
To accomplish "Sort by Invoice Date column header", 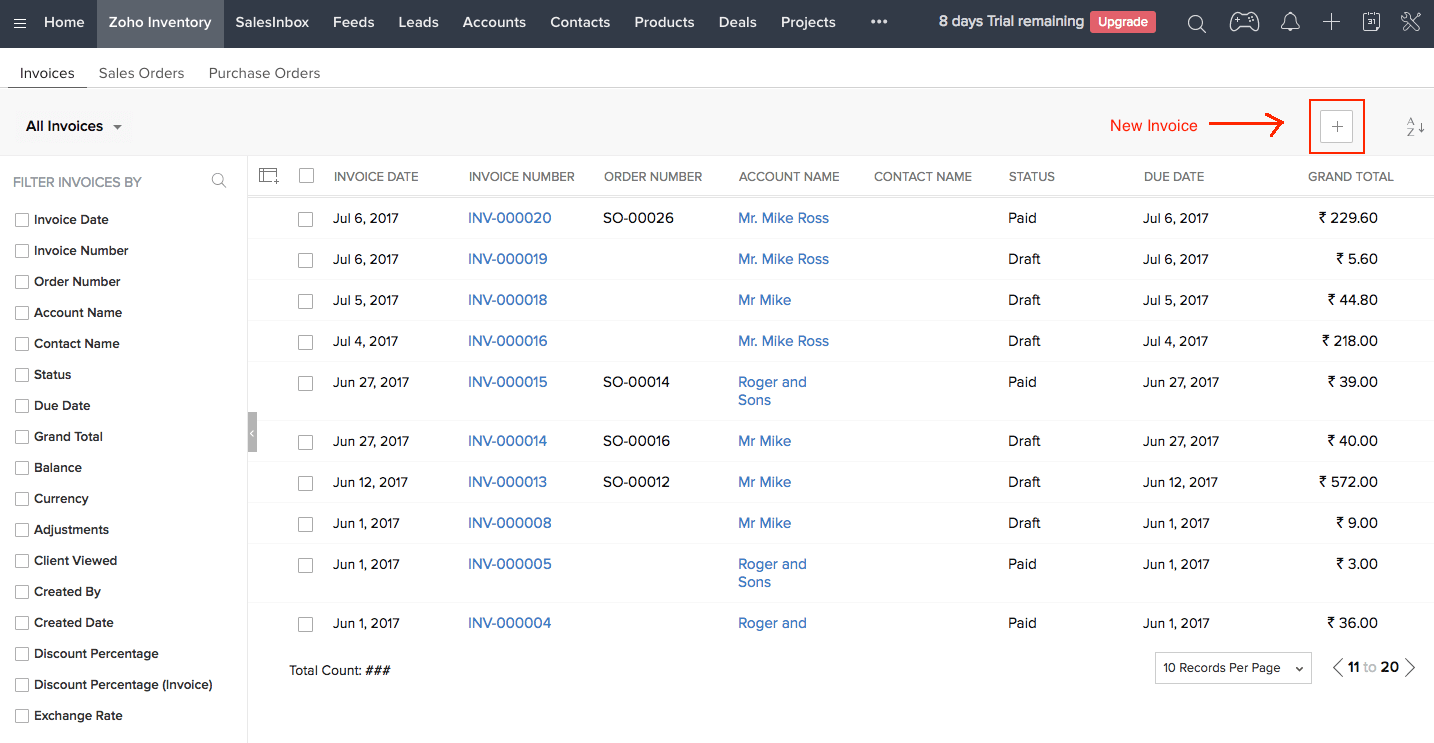I will coord(376,177).
